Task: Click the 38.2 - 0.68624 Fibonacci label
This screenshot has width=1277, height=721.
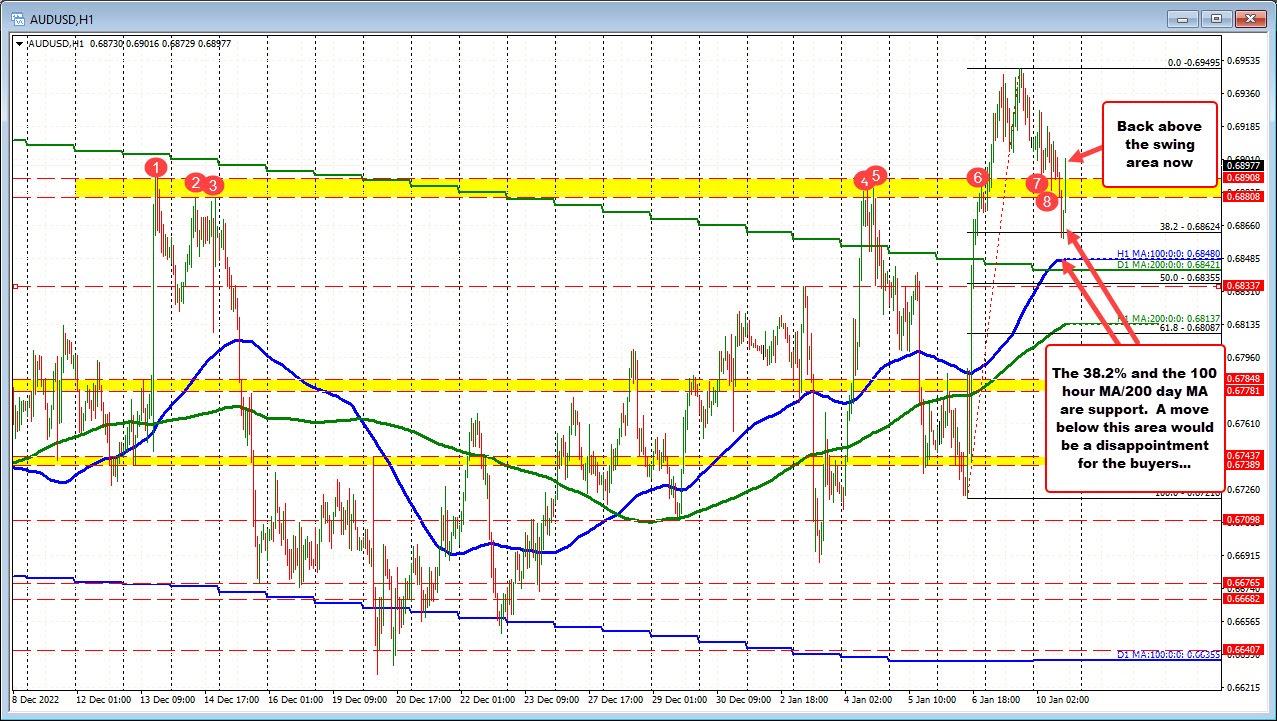Action: pyautogui.click(x=1188, y=226)
